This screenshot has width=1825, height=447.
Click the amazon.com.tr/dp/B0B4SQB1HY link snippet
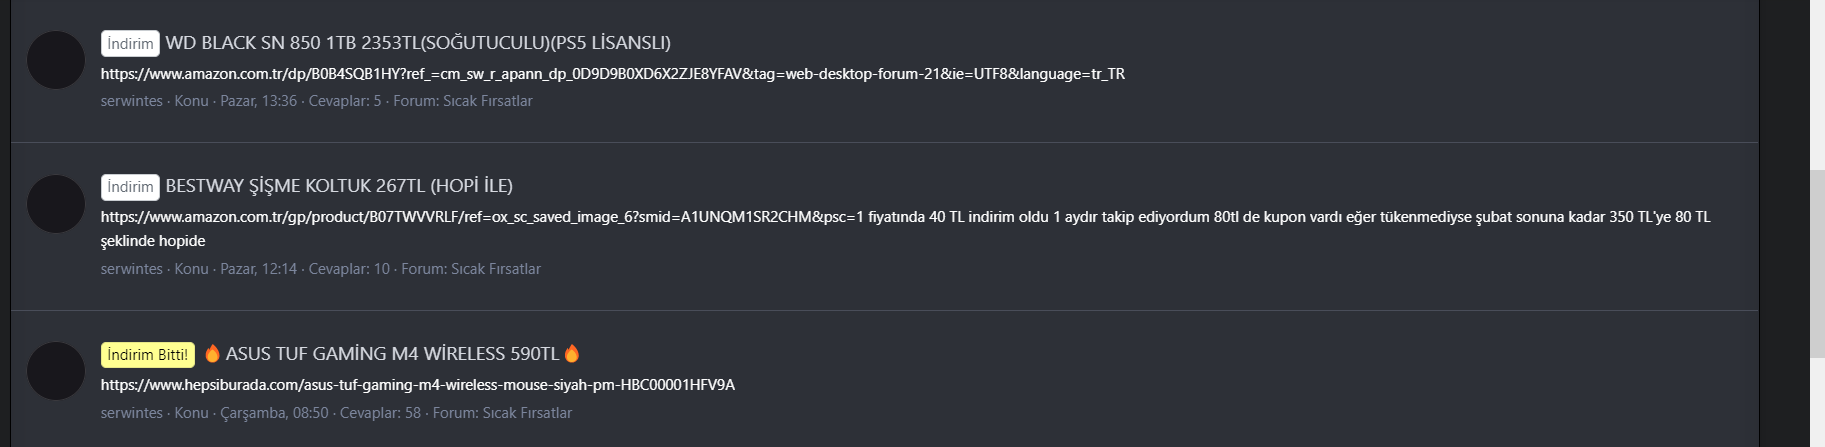click(x=613, y=74)
